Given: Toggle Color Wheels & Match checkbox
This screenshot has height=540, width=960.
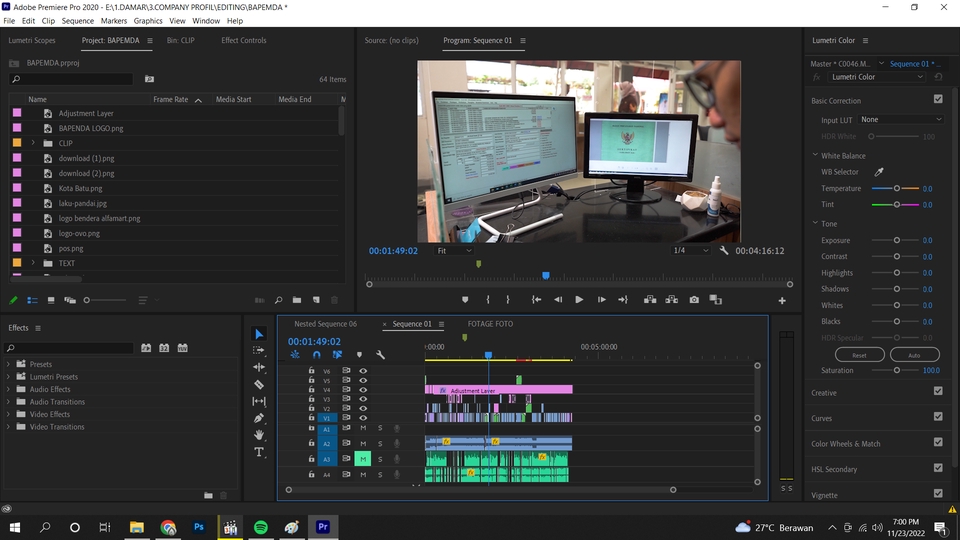Looking at the screenshot, I should pos(938,442).
